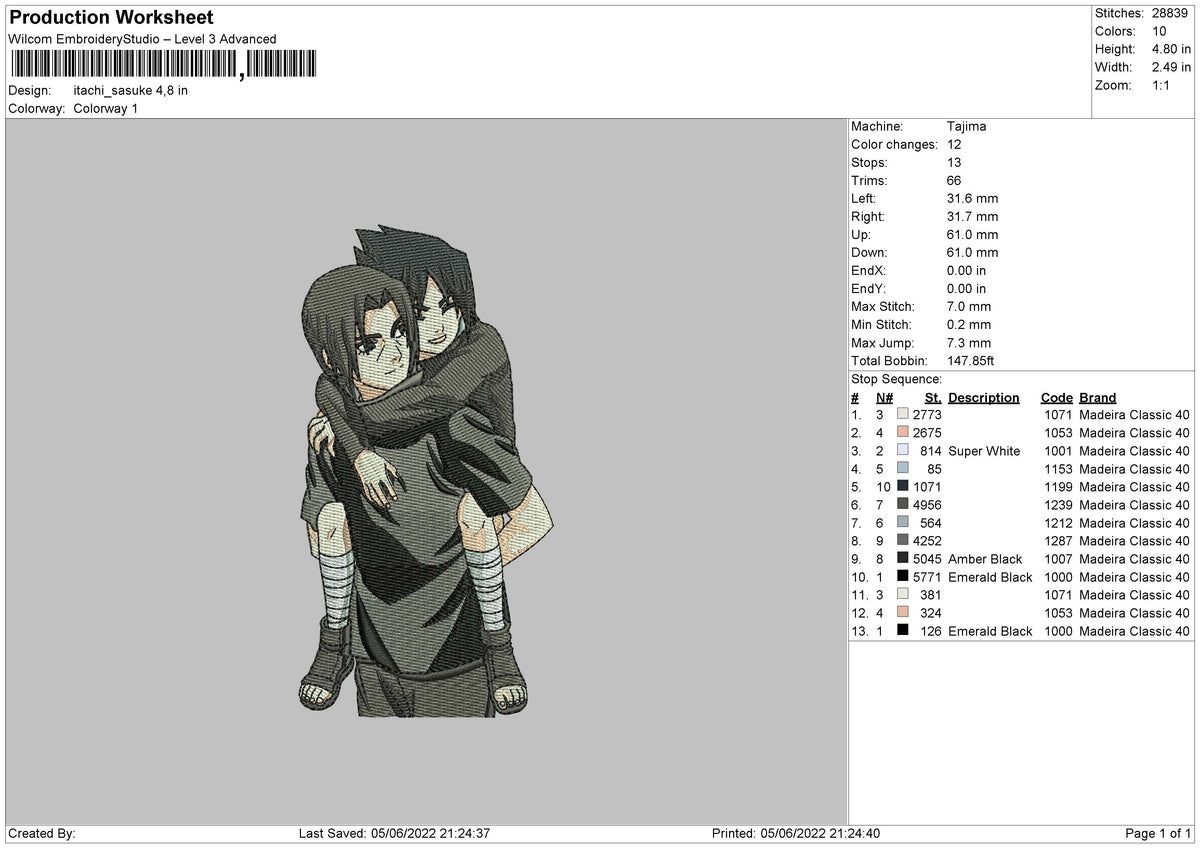Click the design barcode
This screenshot has height=848, width=1200.
click(165, 63)
